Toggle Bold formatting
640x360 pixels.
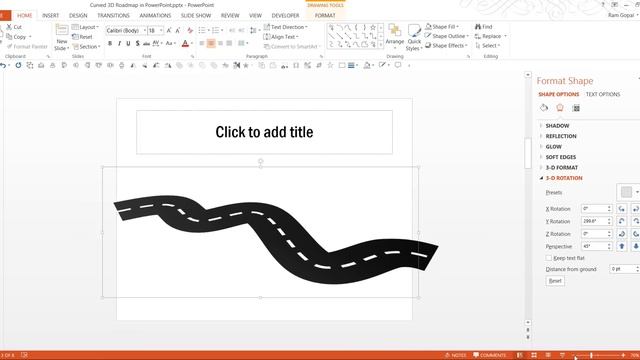pyautogui.click(x=110, y=43)
